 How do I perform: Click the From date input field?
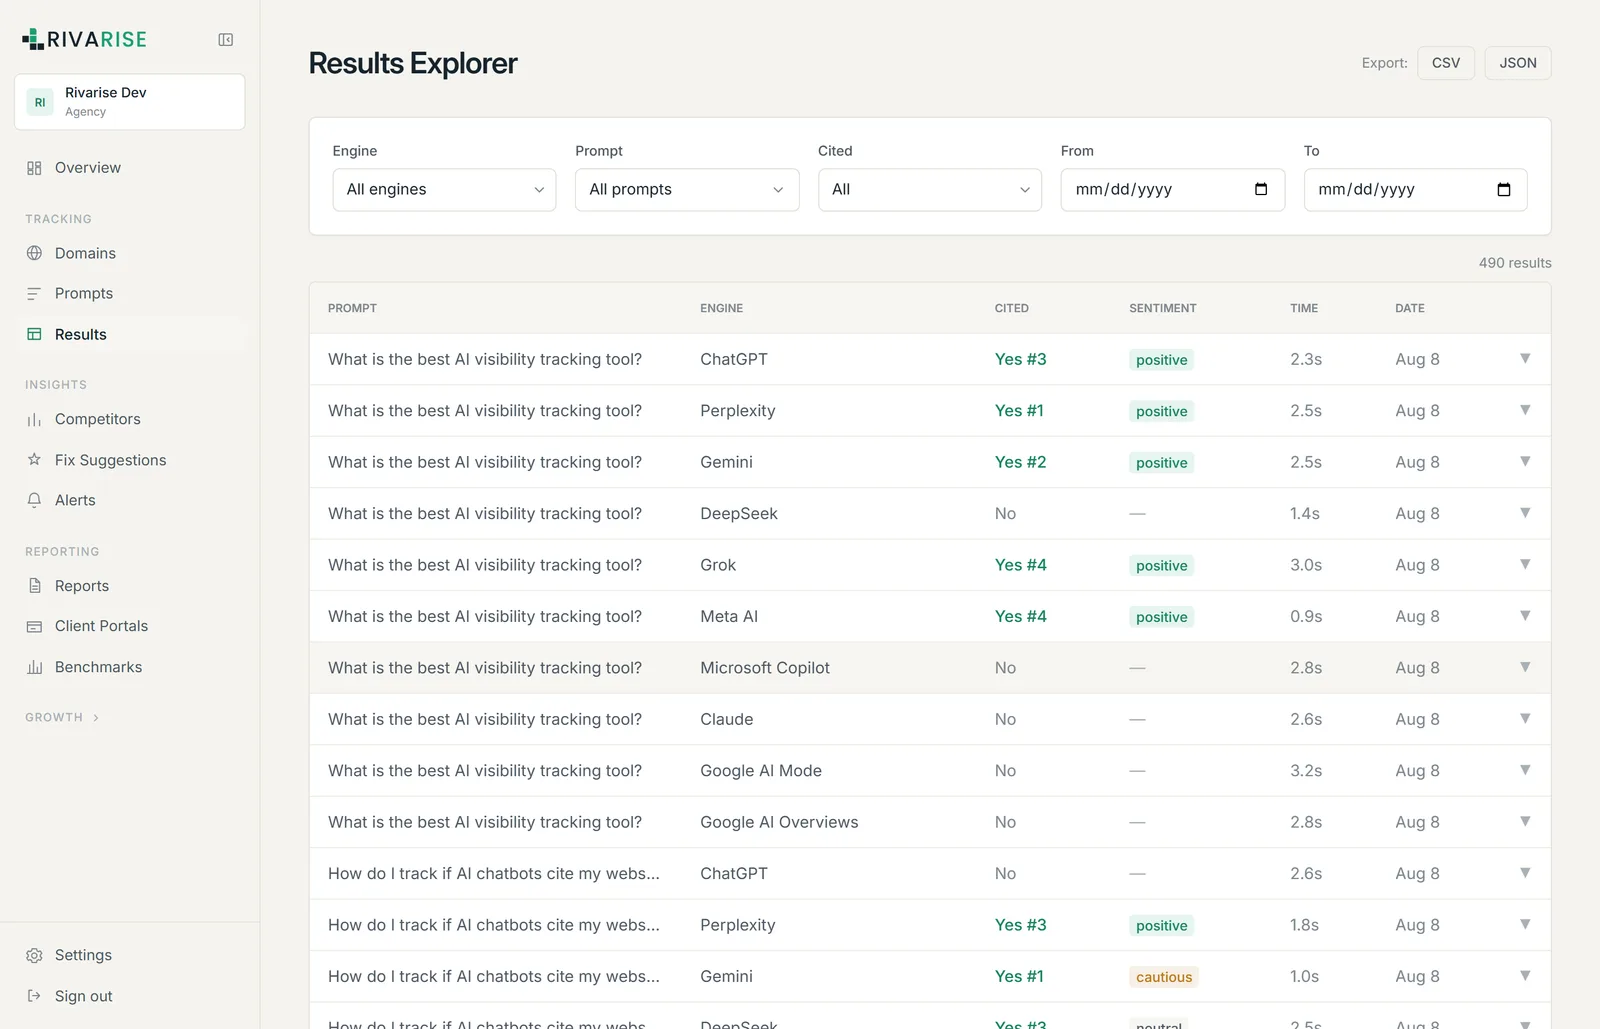[x=1173, y=189]
